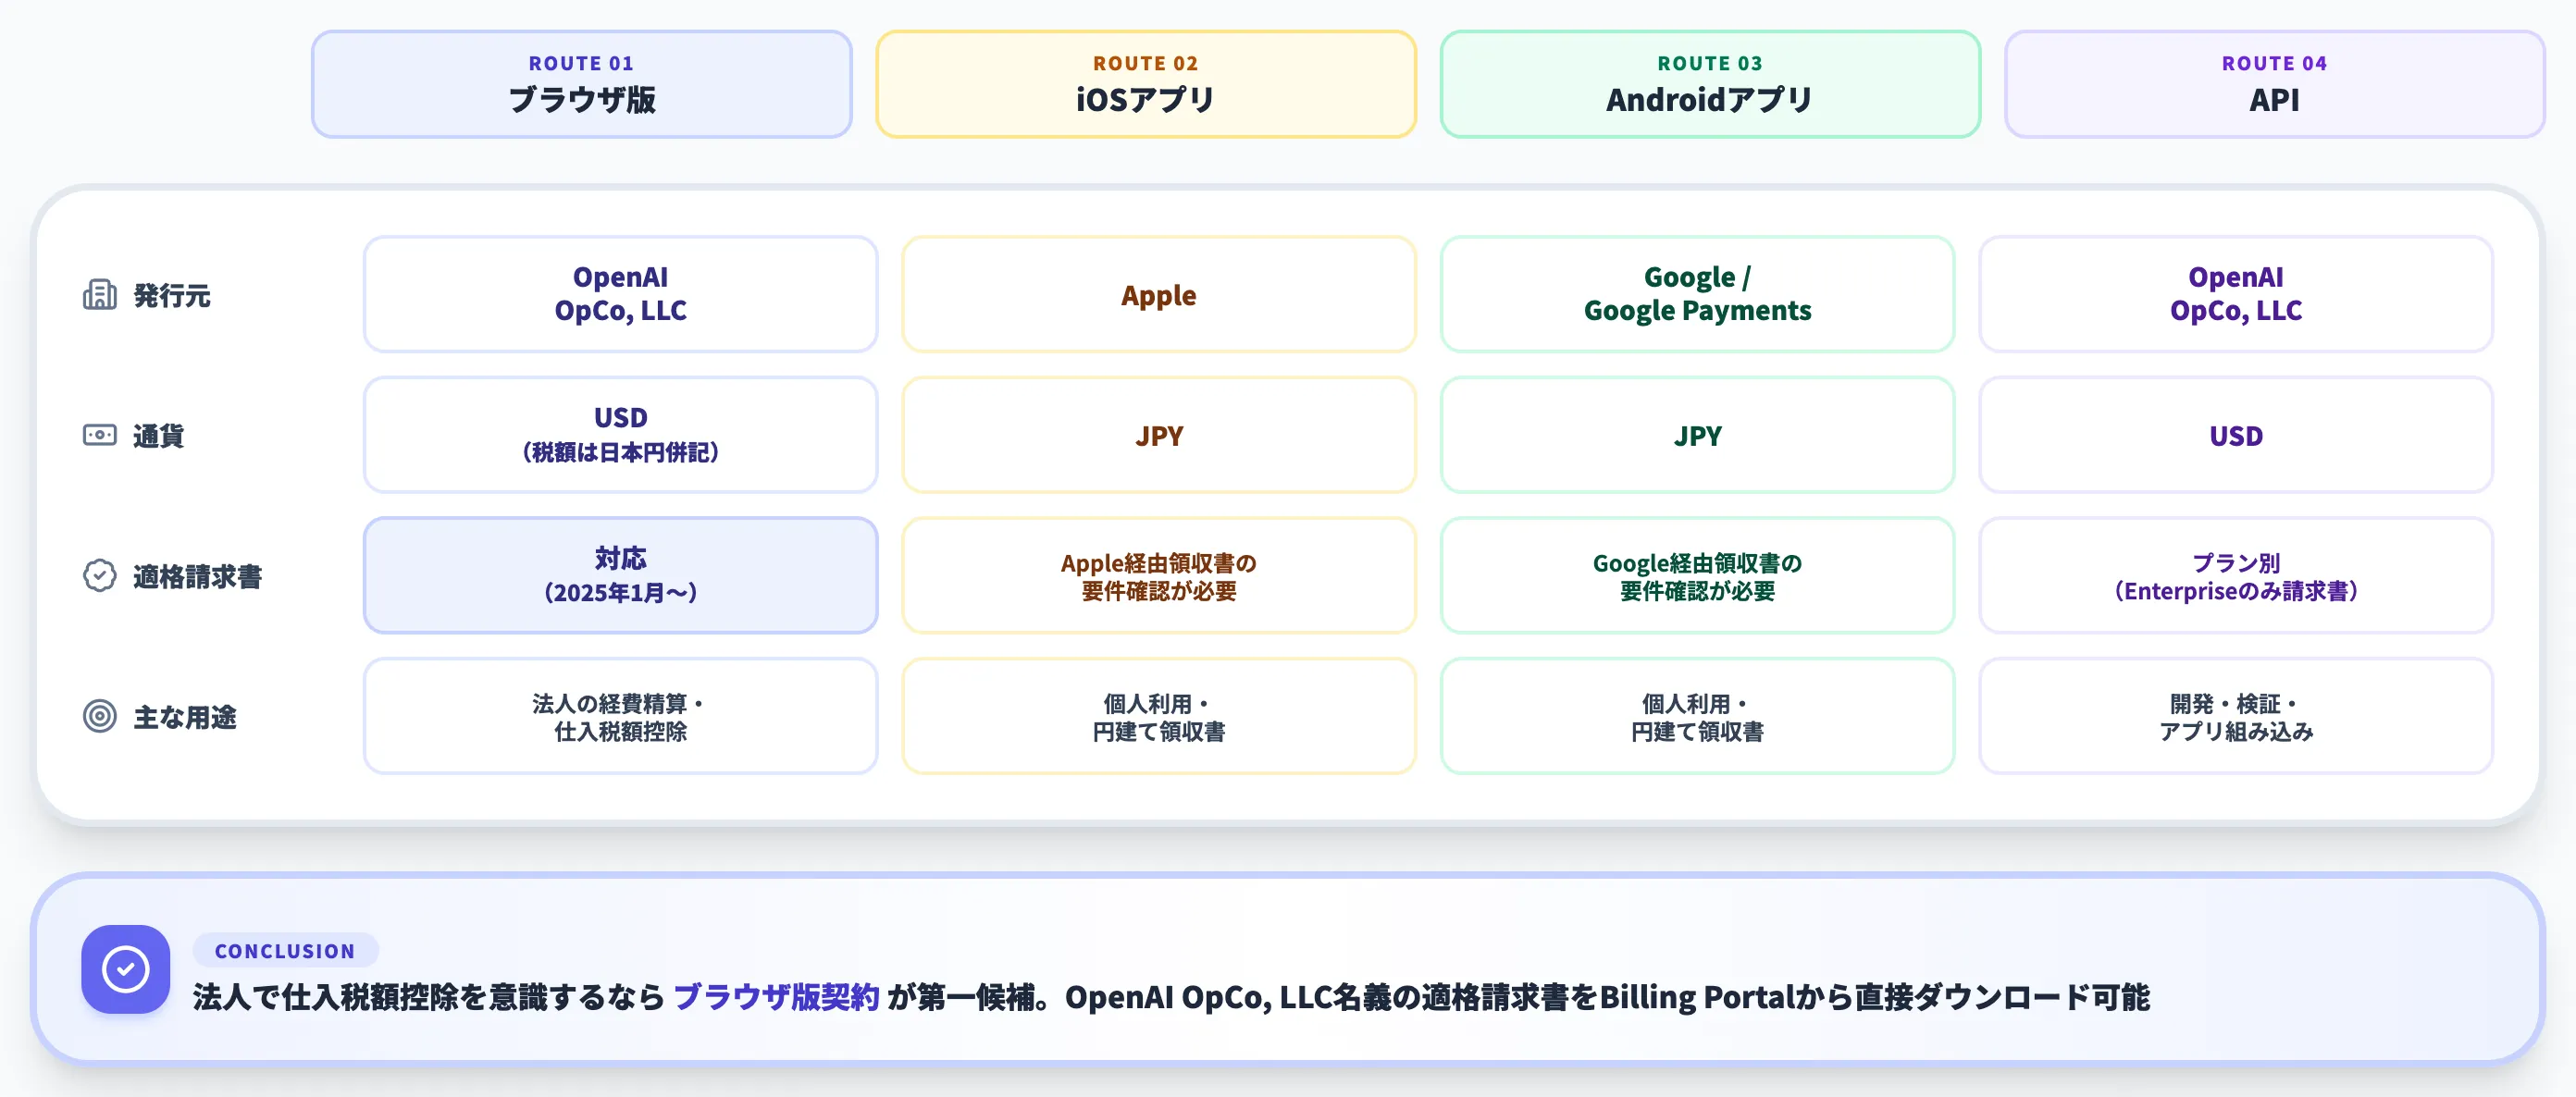Select the ROUTE 04 API header
The width and height of the screenshot is (2576, 1097).
pos(2274,84)
